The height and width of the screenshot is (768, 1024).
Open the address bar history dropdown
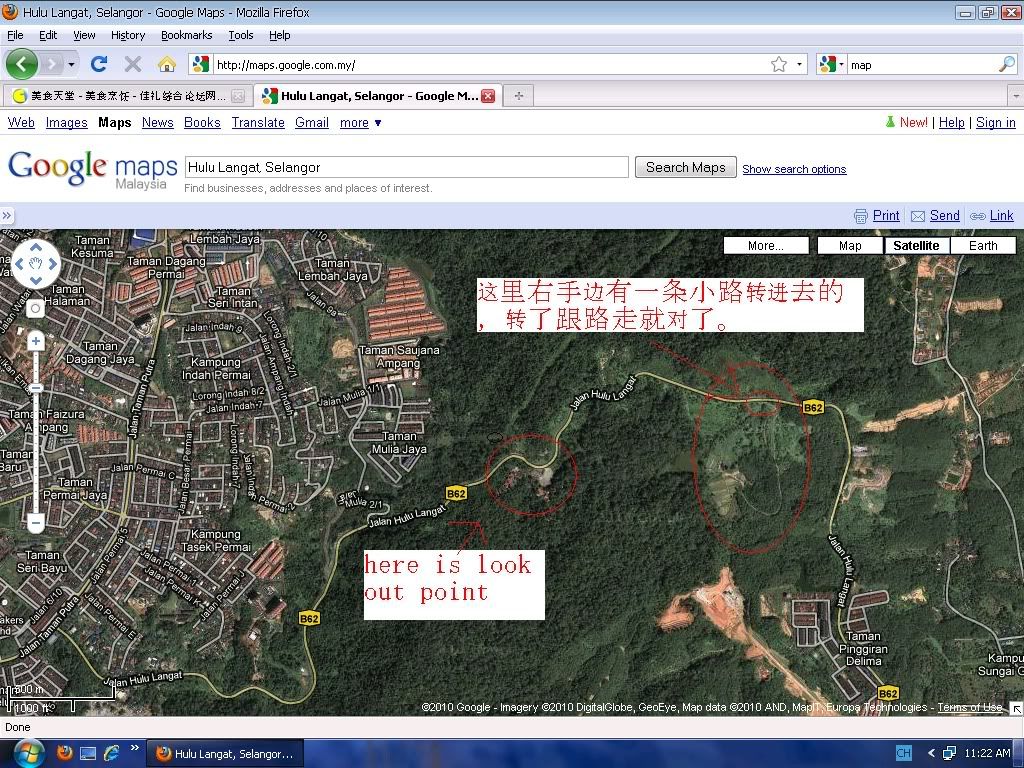pyautogui.click(x=799, y=64)
